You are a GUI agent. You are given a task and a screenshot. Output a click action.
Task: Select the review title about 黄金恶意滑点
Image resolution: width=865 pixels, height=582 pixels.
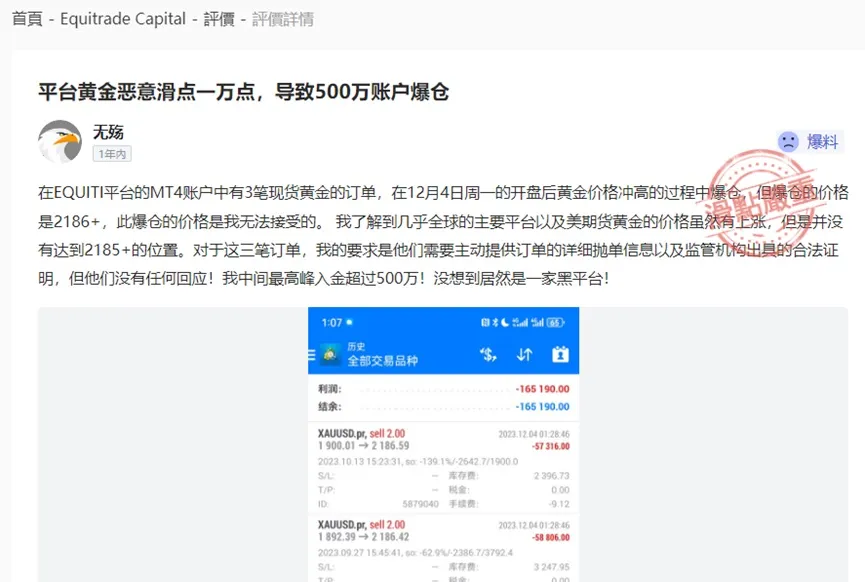pyautogui.click(x=244, y=92)
